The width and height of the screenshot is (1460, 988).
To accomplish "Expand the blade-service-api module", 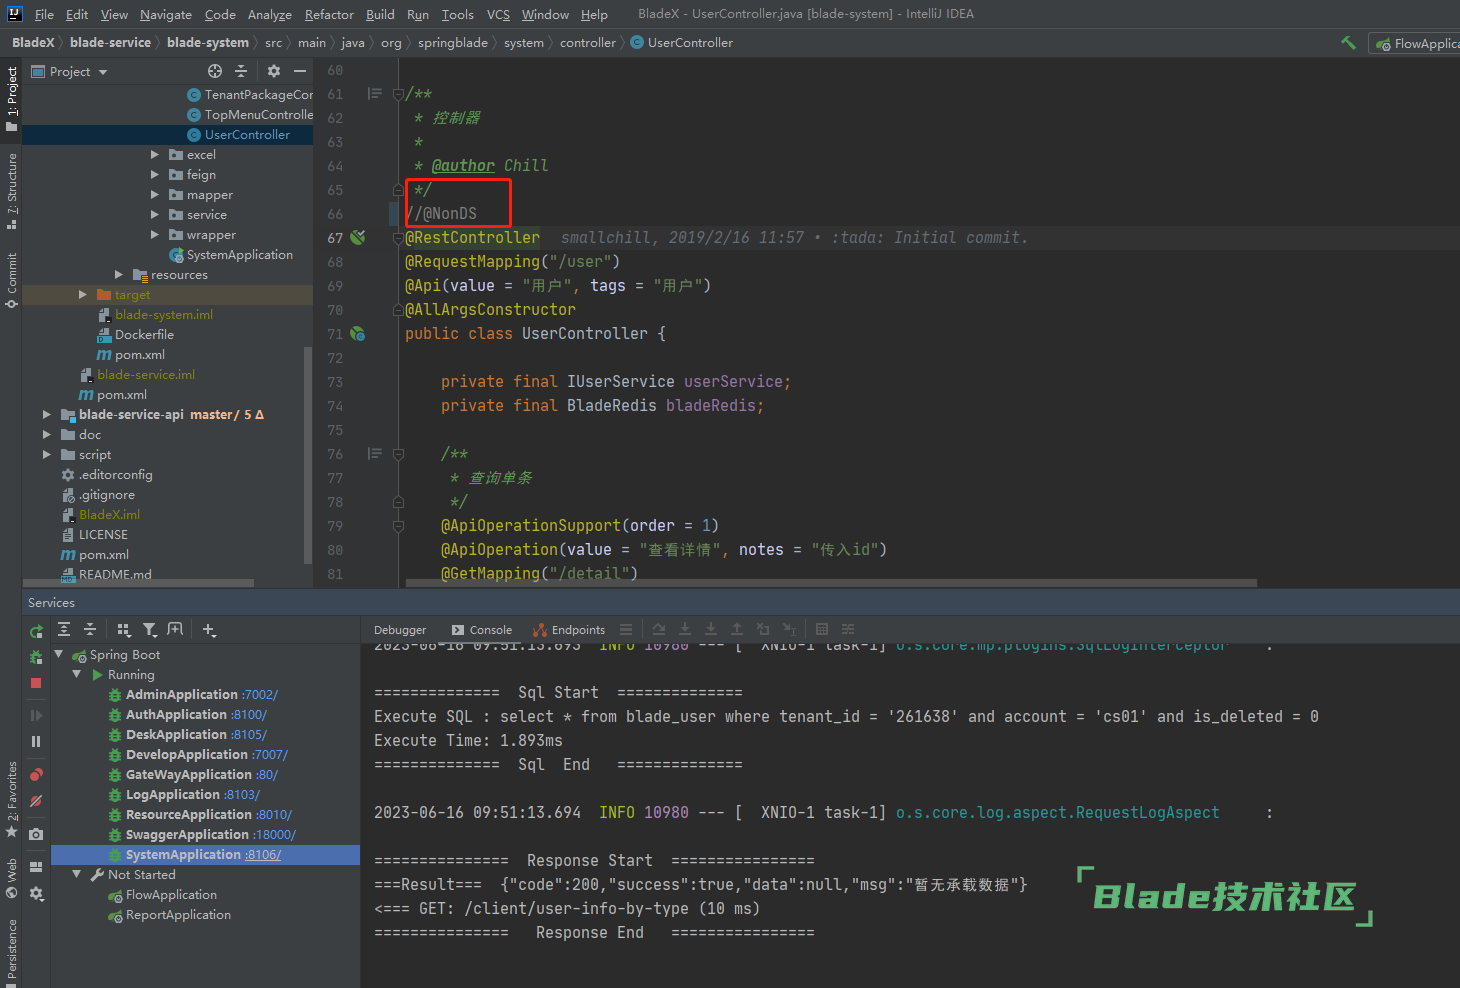I will coord(47,414).
